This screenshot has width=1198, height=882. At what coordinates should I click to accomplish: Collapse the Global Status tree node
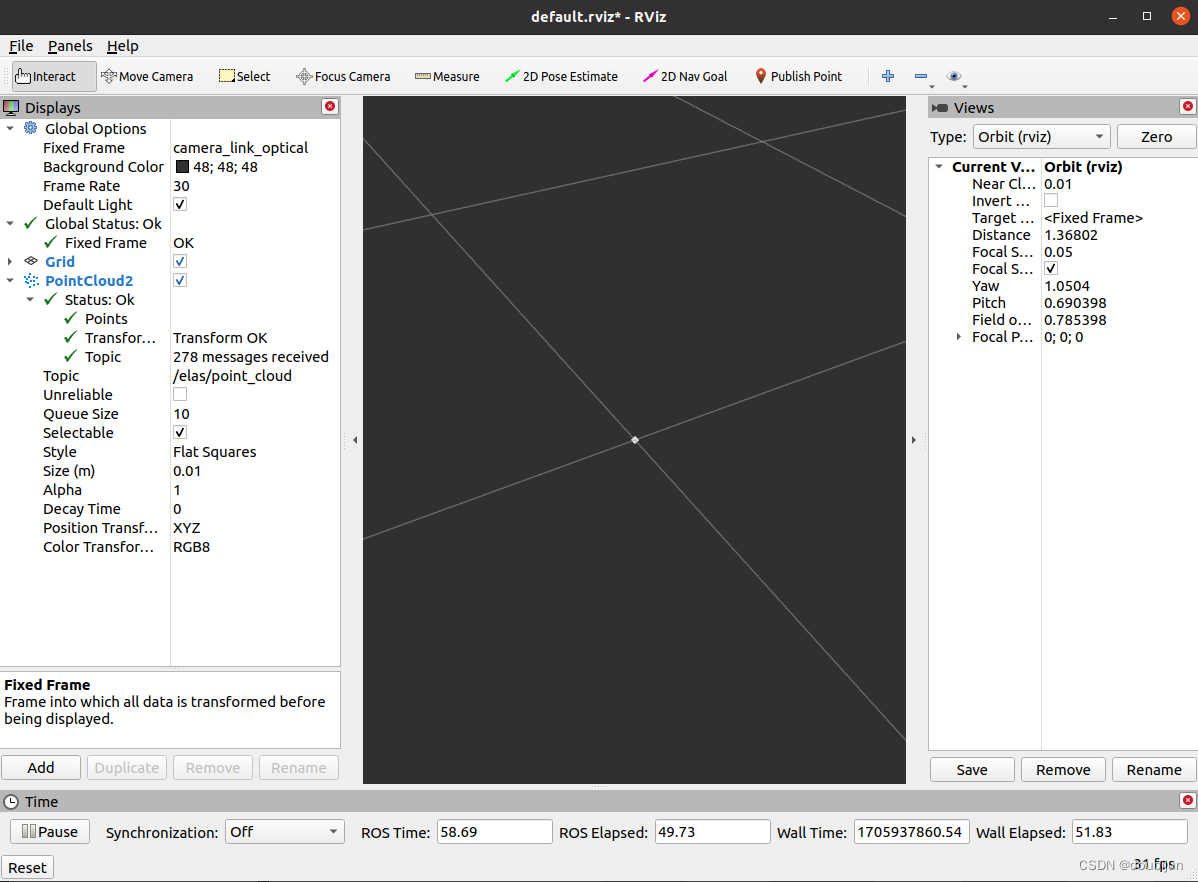[x=10, y=223]
